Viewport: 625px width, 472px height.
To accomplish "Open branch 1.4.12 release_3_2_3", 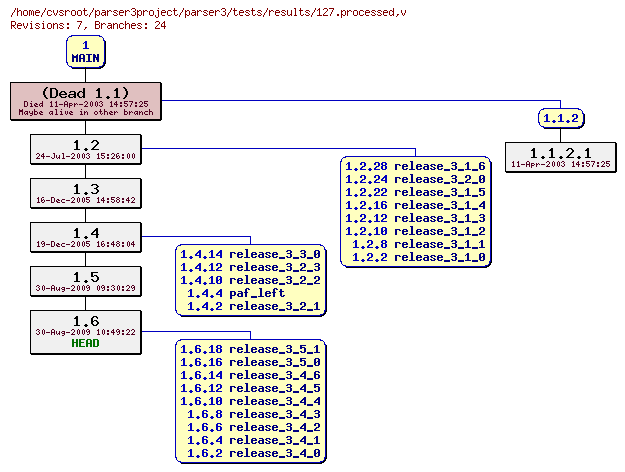I will point(250,267).
